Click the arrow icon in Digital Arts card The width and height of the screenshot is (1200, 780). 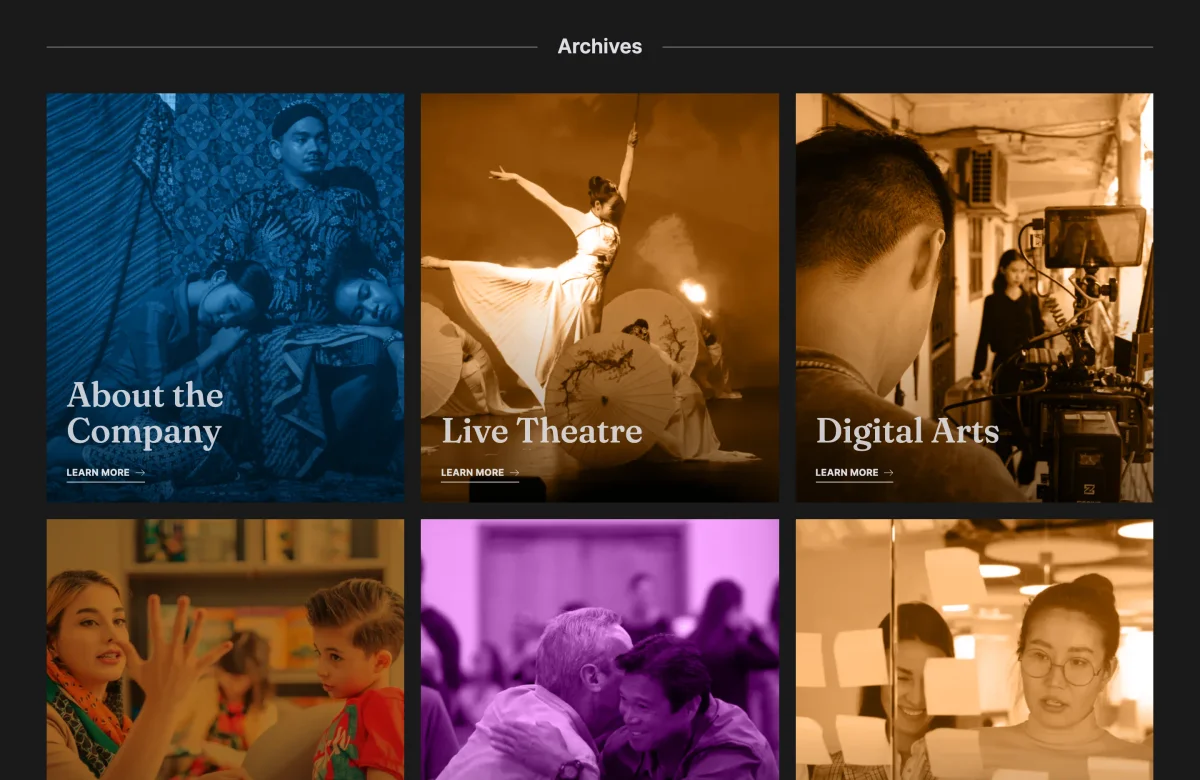888,473
